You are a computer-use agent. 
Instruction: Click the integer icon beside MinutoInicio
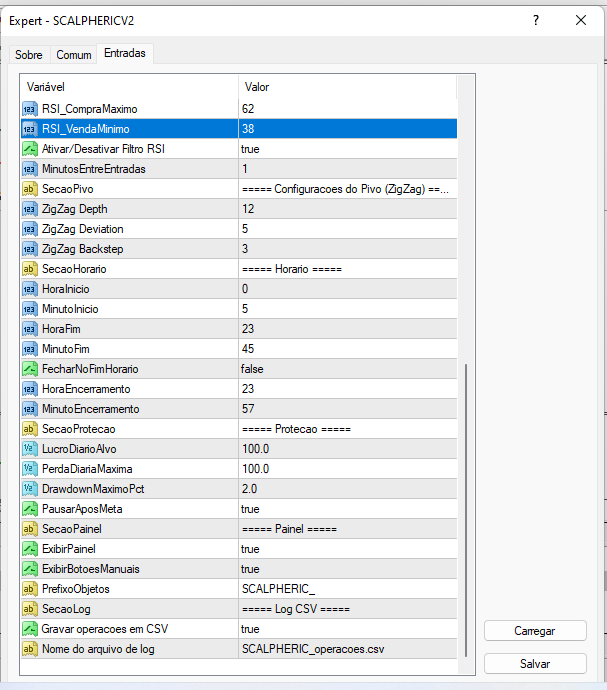29,309
